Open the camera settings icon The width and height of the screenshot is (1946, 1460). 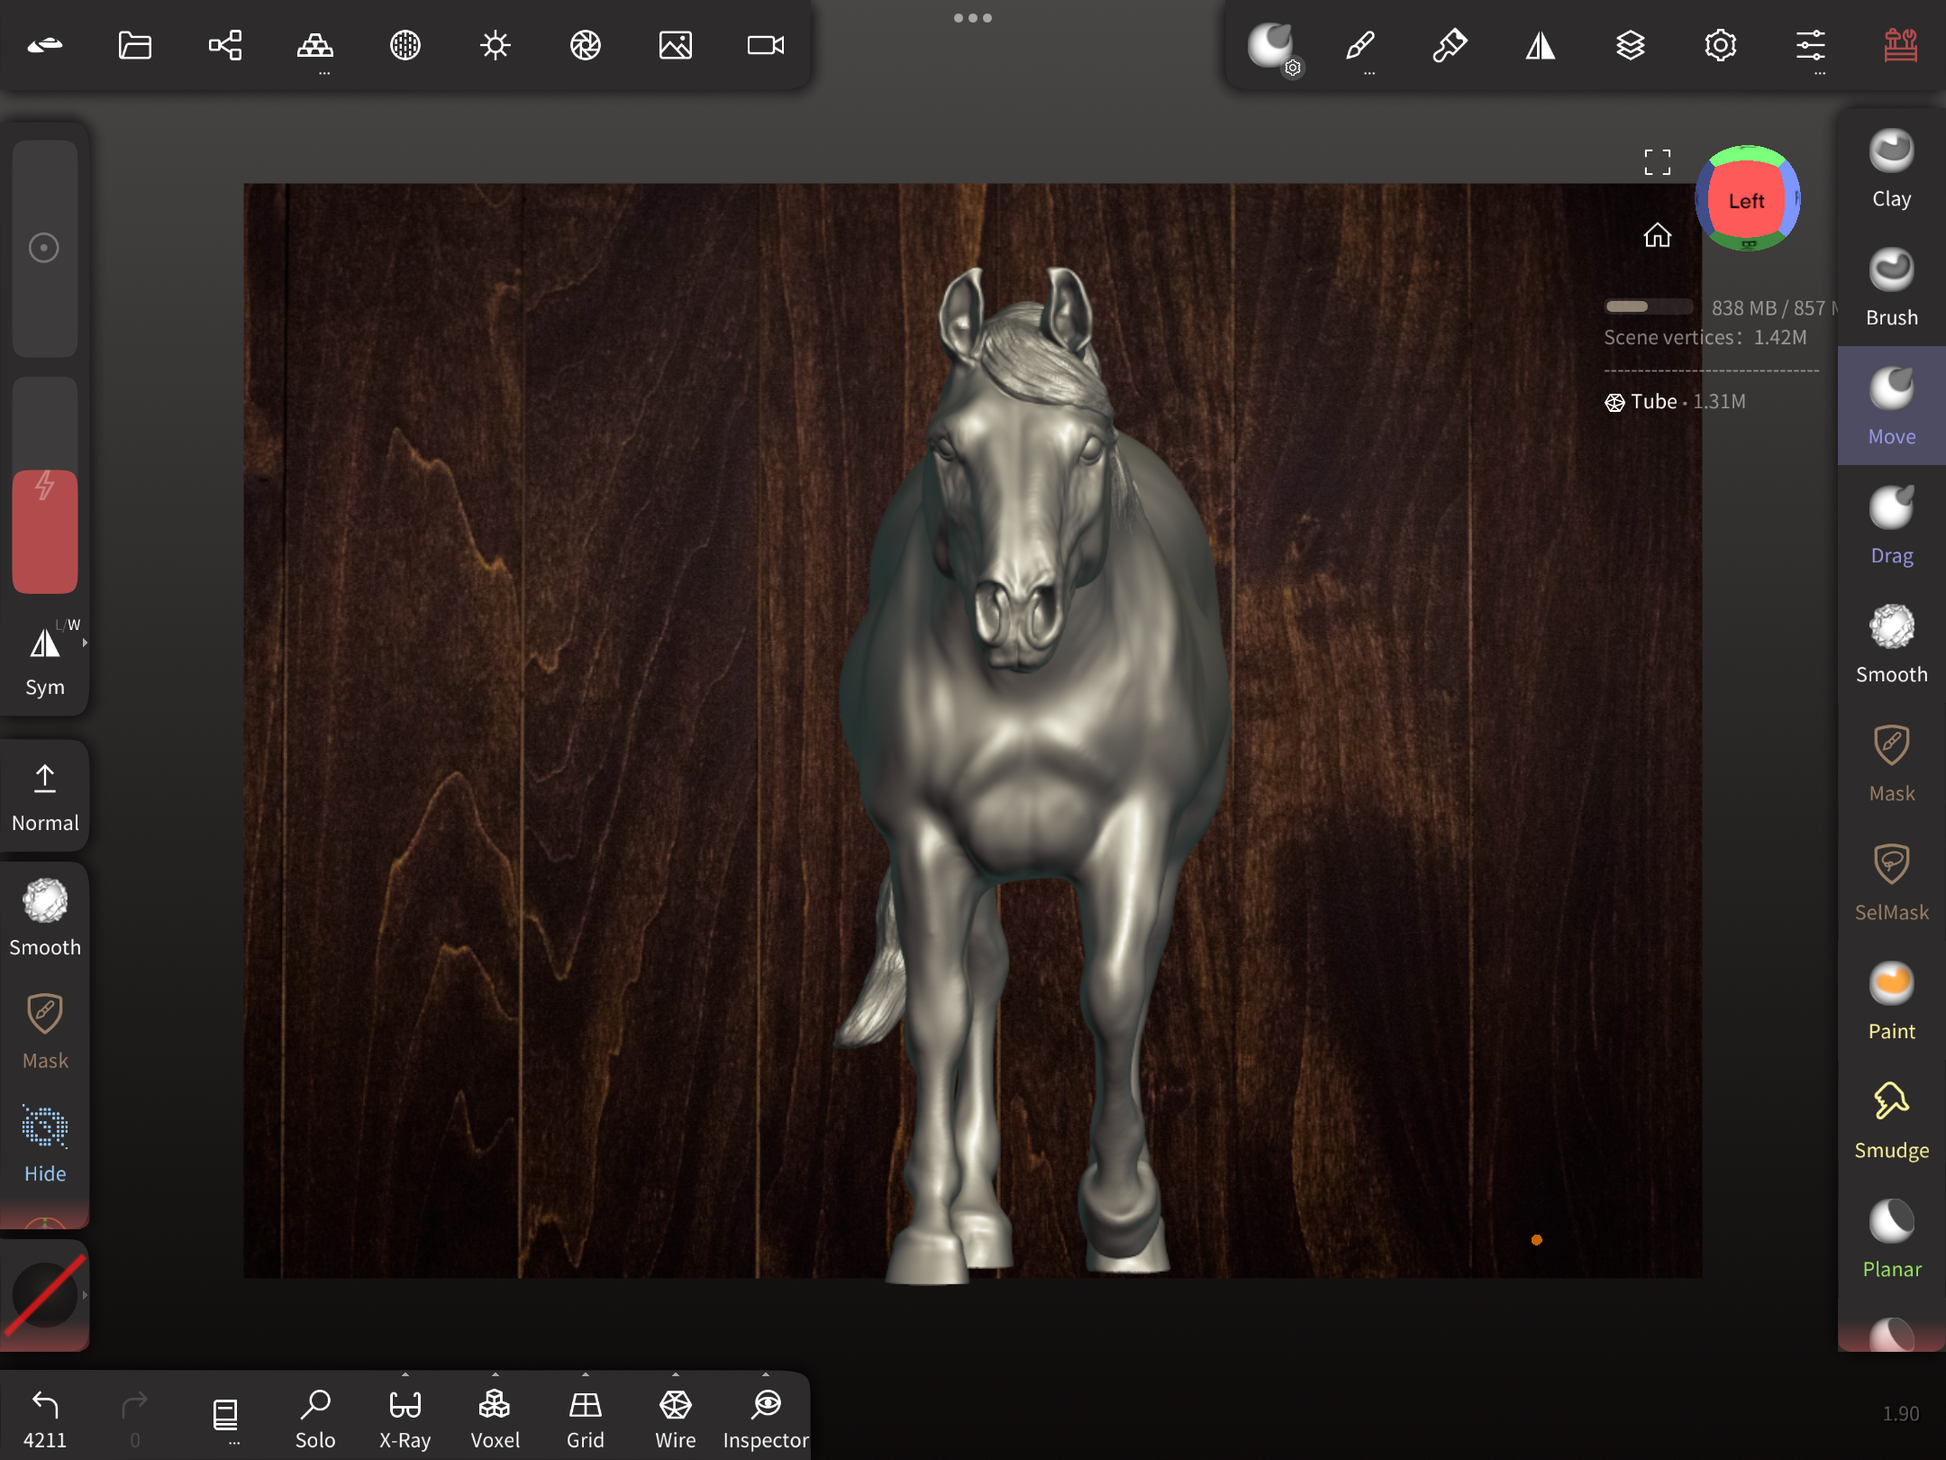(x=765, y=45)
